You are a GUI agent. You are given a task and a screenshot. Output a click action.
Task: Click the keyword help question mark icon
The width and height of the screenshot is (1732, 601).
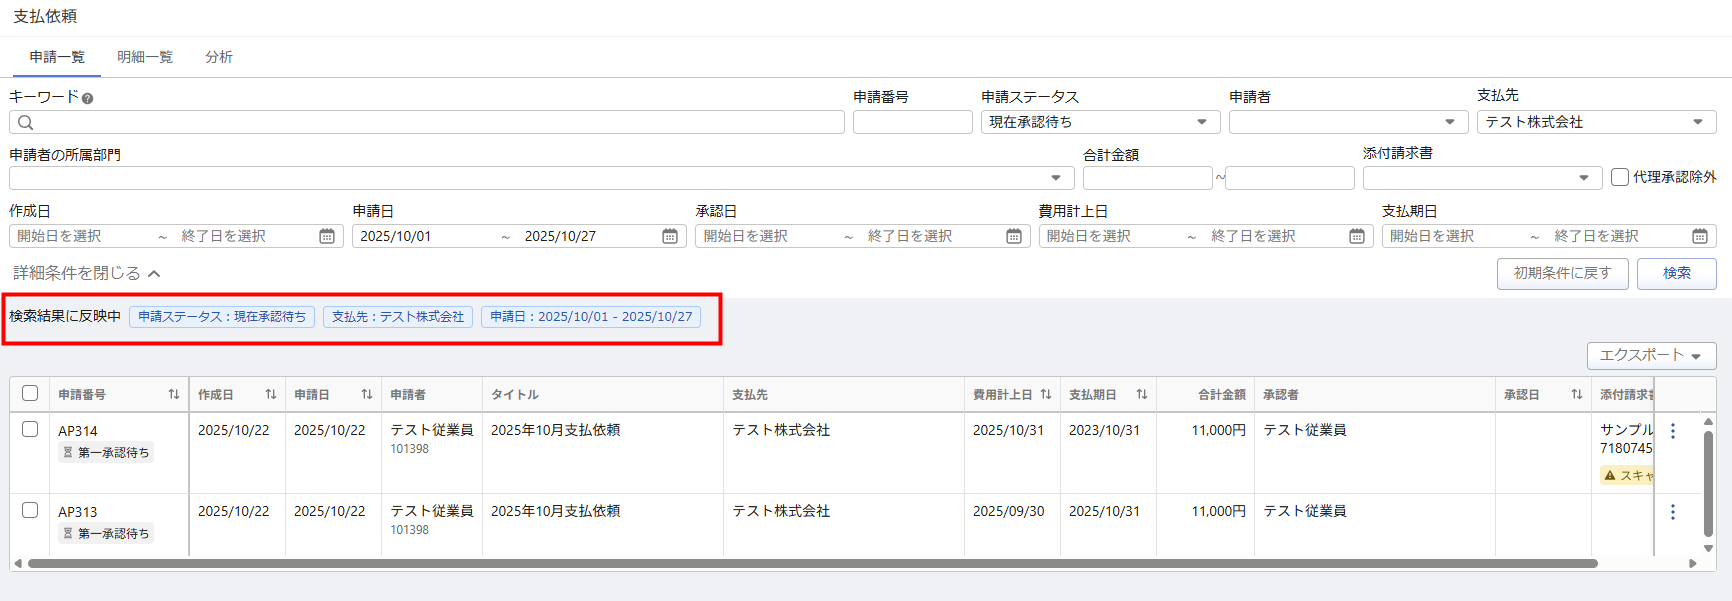[88, 98]
